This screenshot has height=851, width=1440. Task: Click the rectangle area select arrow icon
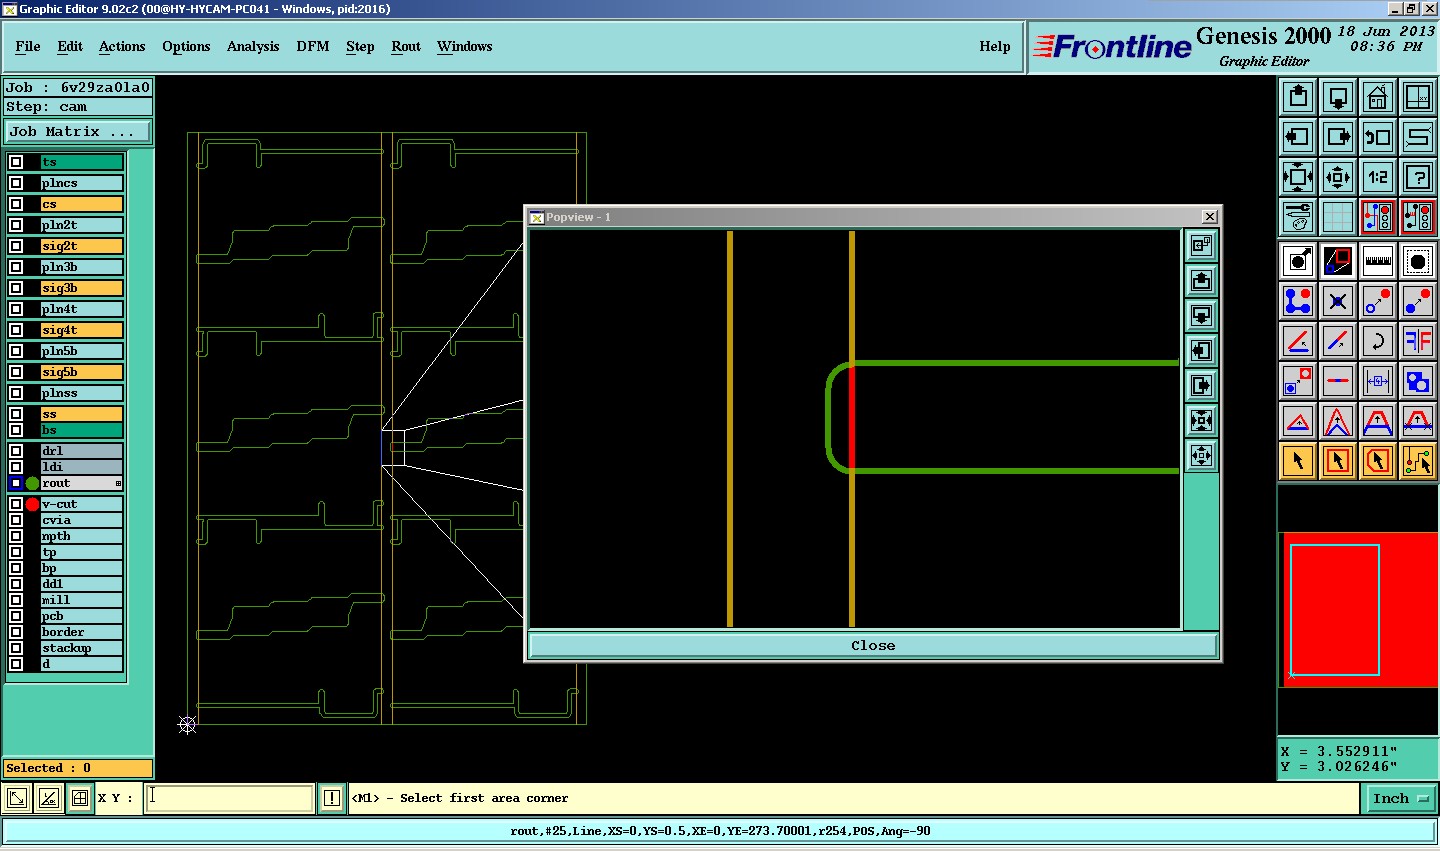tap(1338, 461)
